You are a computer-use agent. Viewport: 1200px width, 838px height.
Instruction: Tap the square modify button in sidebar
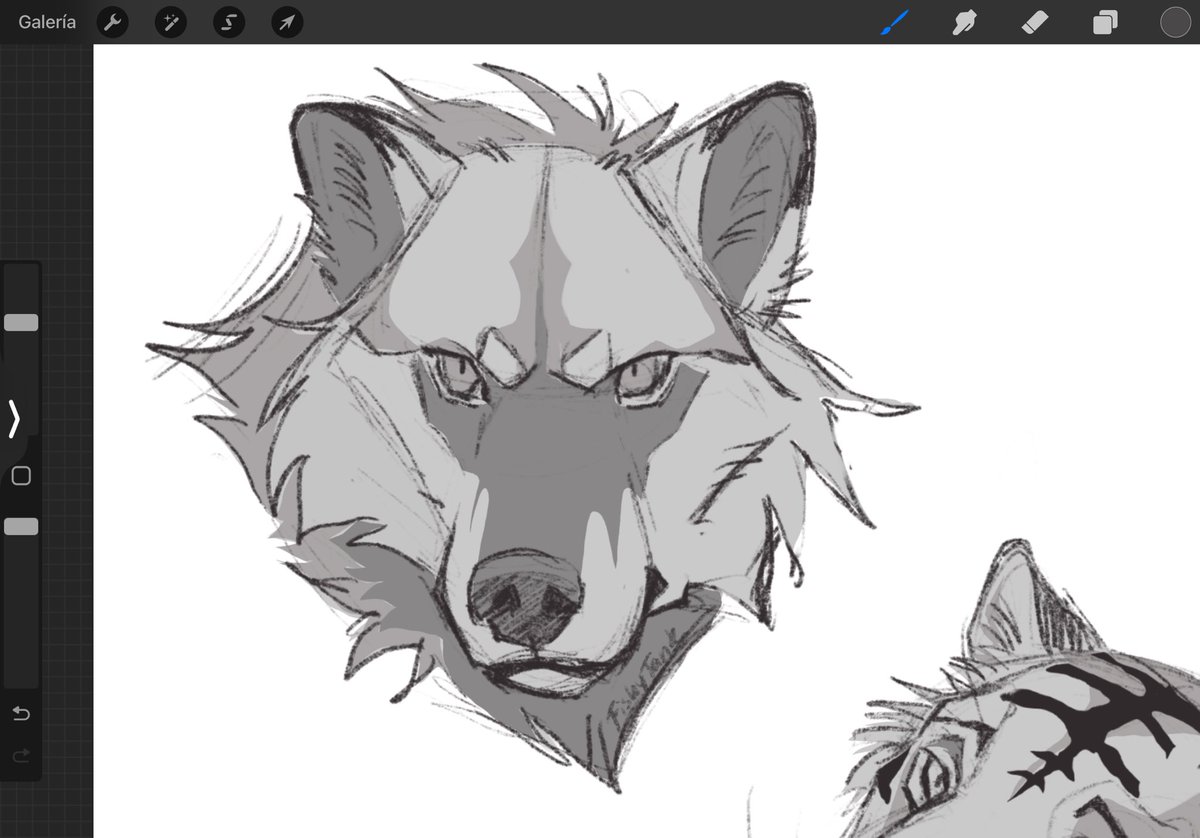point(21,476)
